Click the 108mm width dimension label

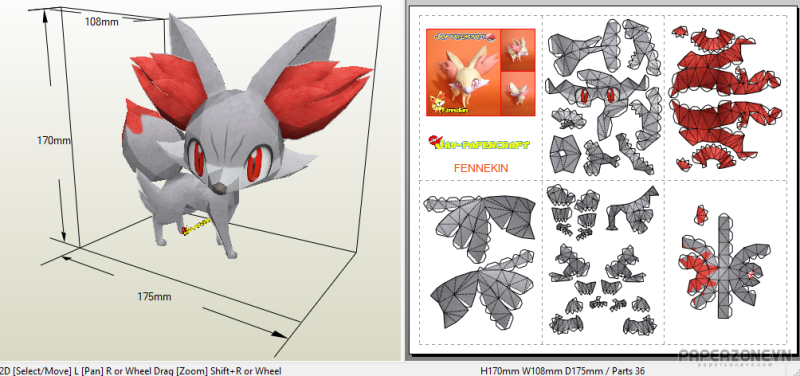pos(102,22)
